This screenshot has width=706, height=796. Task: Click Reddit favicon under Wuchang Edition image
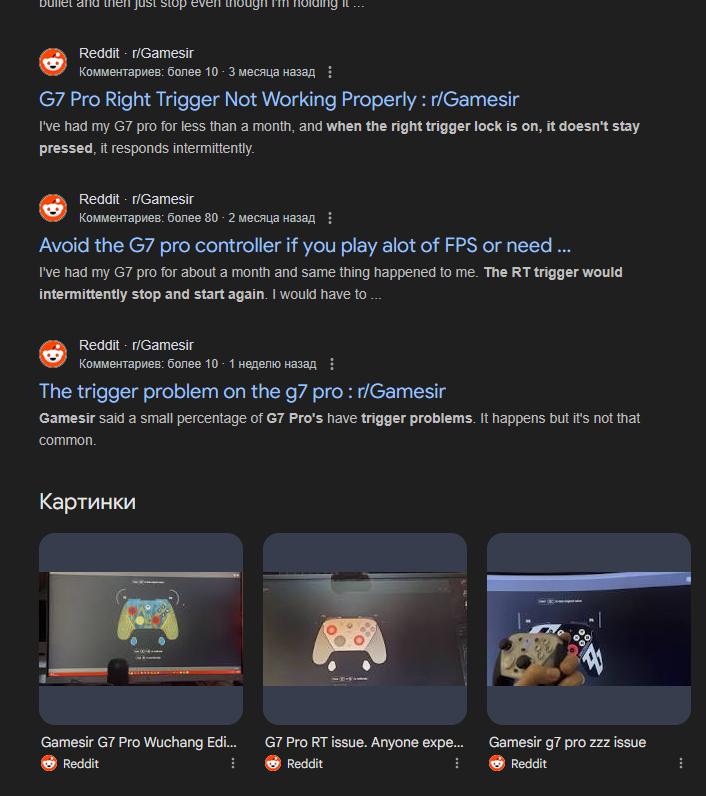(49, 764)
